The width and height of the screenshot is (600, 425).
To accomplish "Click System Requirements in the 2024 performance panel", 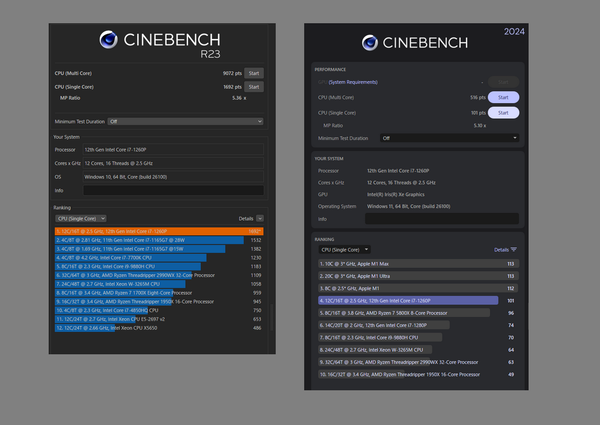I will 355,82.
